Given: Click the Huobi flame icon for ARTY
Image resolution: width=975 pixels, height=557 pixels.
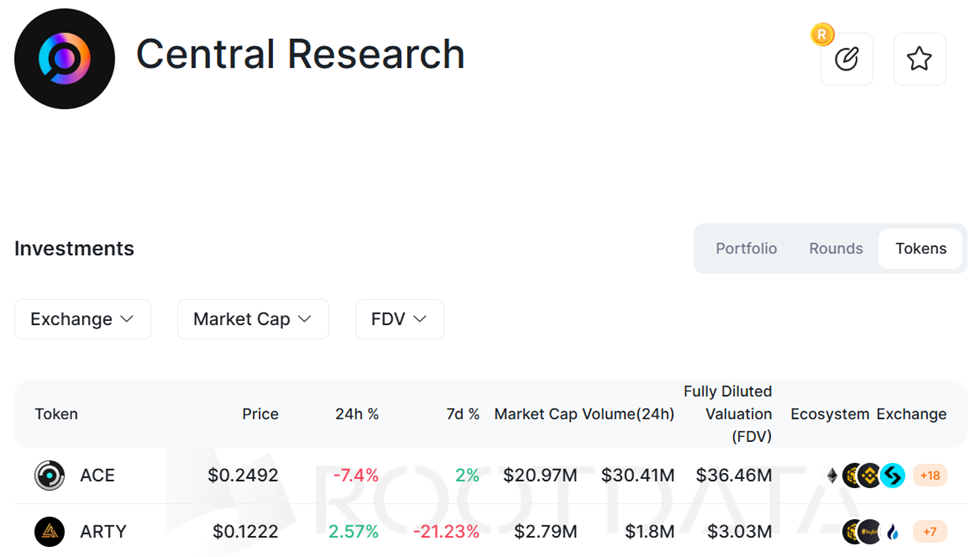Looking at the screenshot, I should pyautogui.click(x=892, y=531).
